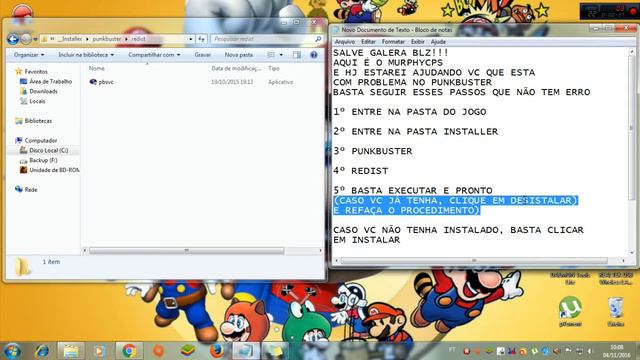
Task: Click Nova pasta to create a folder
Action: [239, 55]
